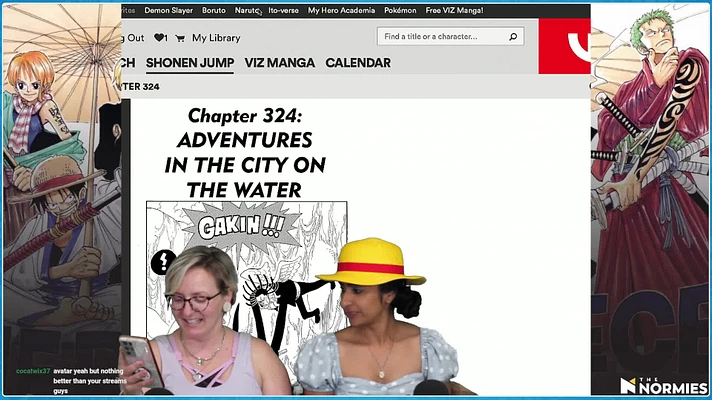Switch to the VIZ MANGA tab
The height and width of the screenshot is (400, 712).
(279, 63)
